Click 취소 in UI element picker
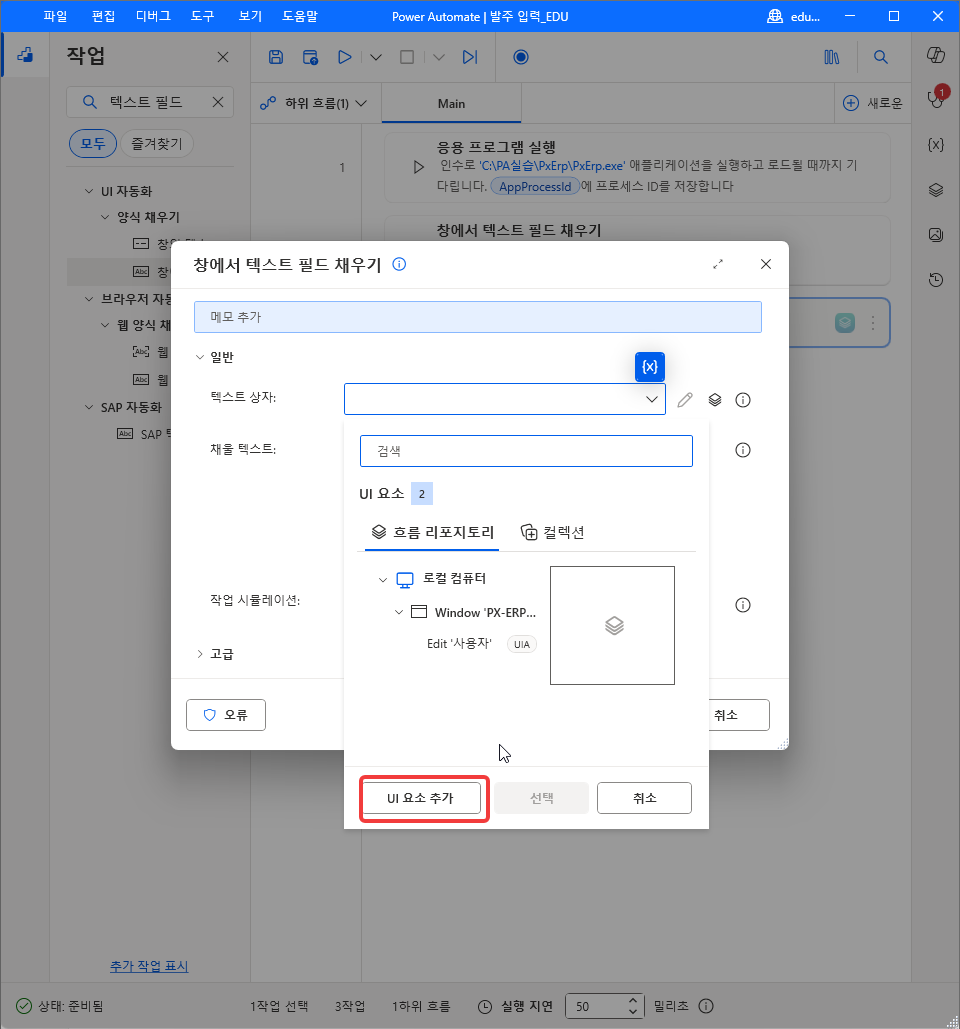This screenshot has height=1029, width=960. [x=644, y=798]
